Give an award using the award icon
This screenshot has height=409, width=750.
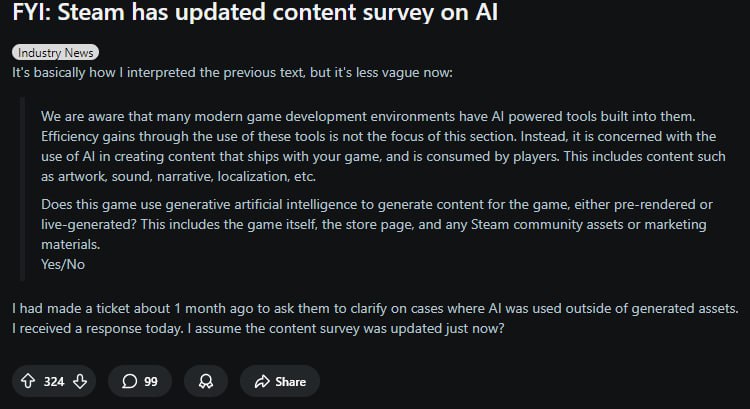pyautogui.click(x=205, y=381)
